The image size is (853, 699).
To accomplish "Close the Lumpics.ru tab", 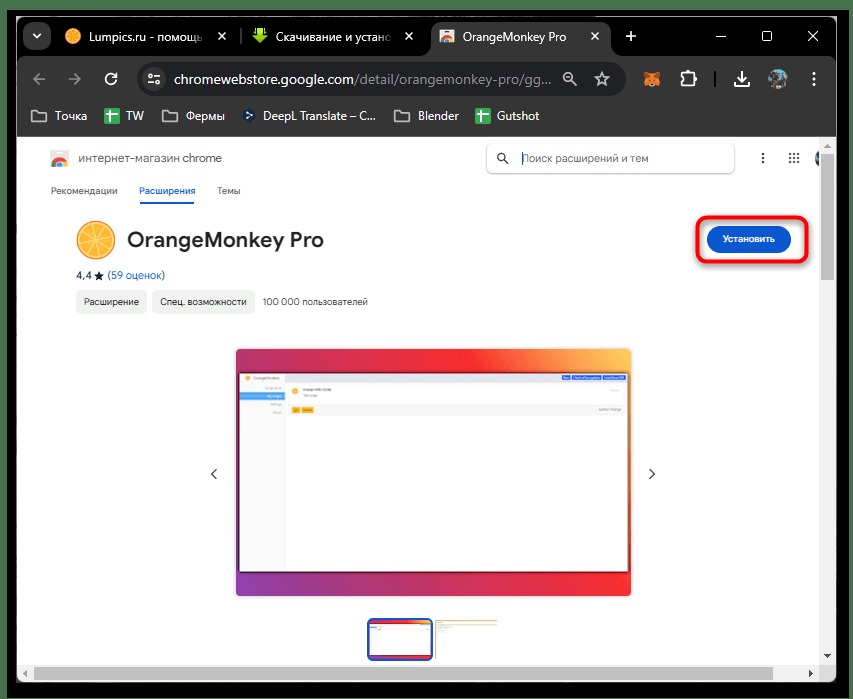I will pyautogui.click(x=222, y=36).
